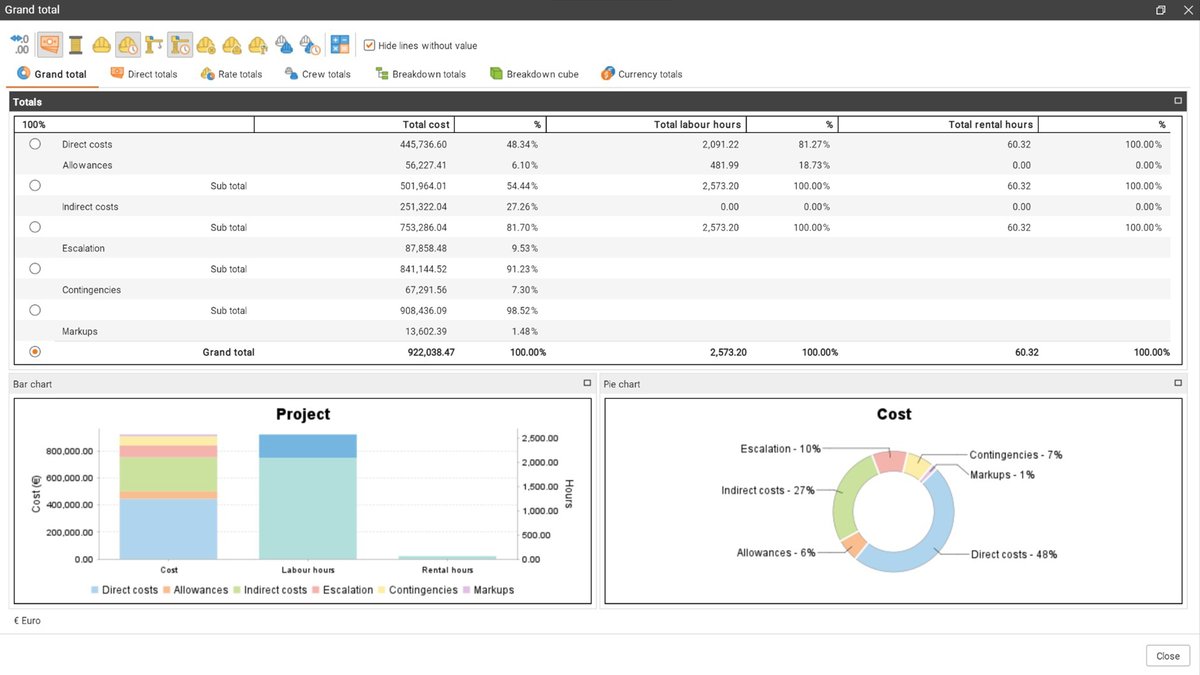Click the labour hard hat icon
Viewport: 1200px width, 675px height.
[102, 44]
